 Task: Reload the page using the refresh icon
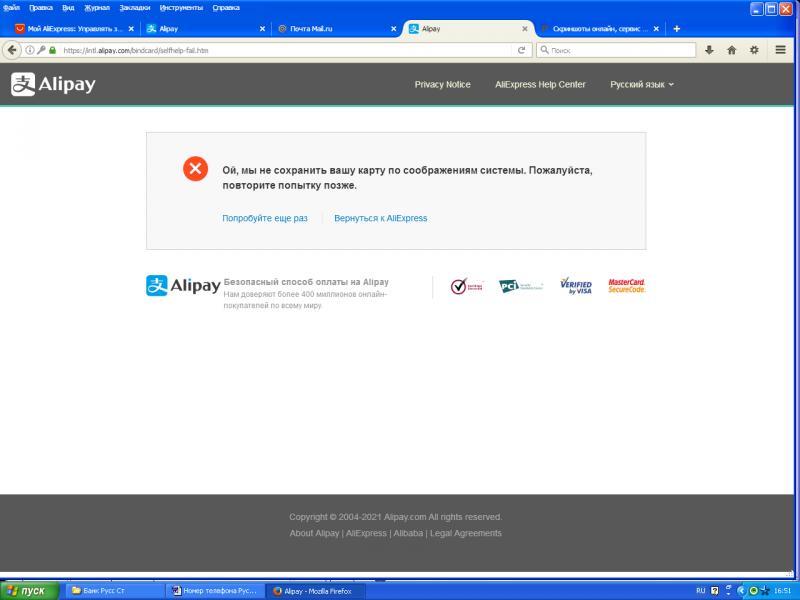click(x=522, y=50)
